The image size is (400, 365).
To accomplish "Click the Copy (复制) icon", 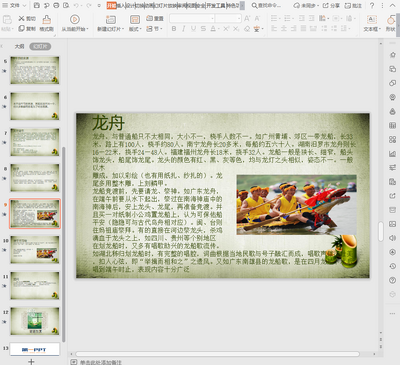I will point(21,29).
